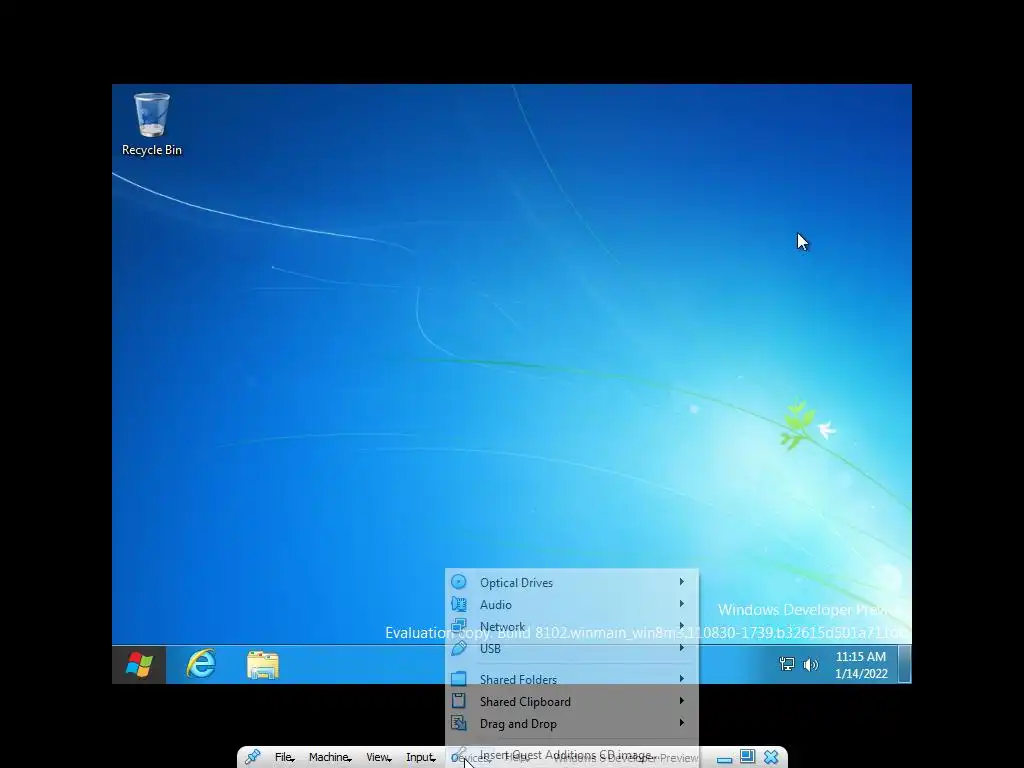Minimize the VM via mini toolbar
Viewport: 1024px width, 768px height.
click(724, 758)
